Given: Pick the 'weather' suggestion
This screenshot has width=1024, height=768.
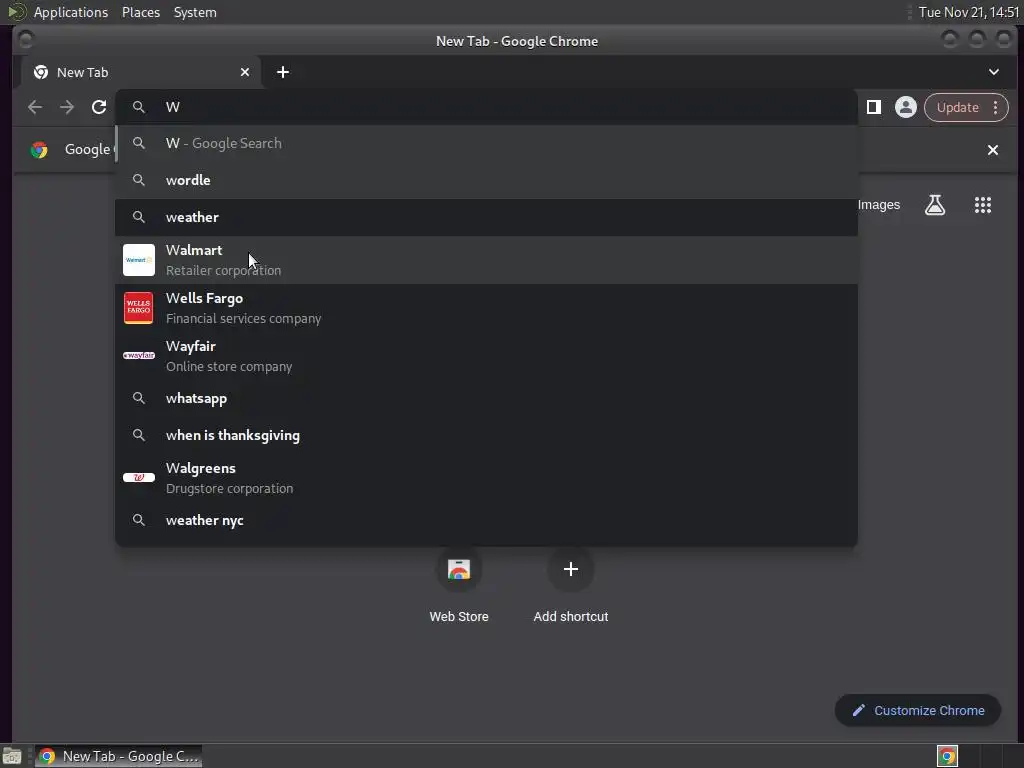Looking at the screenshot, I should (486, 217).
